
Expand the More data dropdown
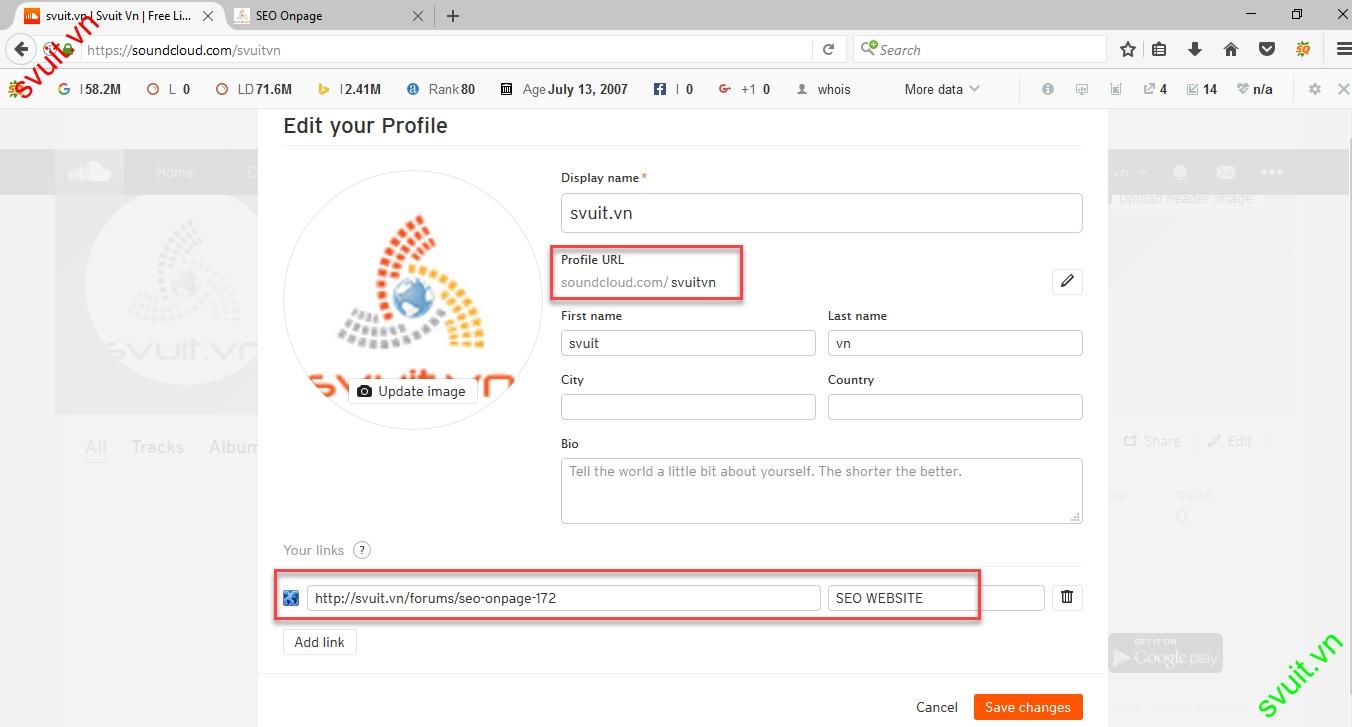[942, 89]
